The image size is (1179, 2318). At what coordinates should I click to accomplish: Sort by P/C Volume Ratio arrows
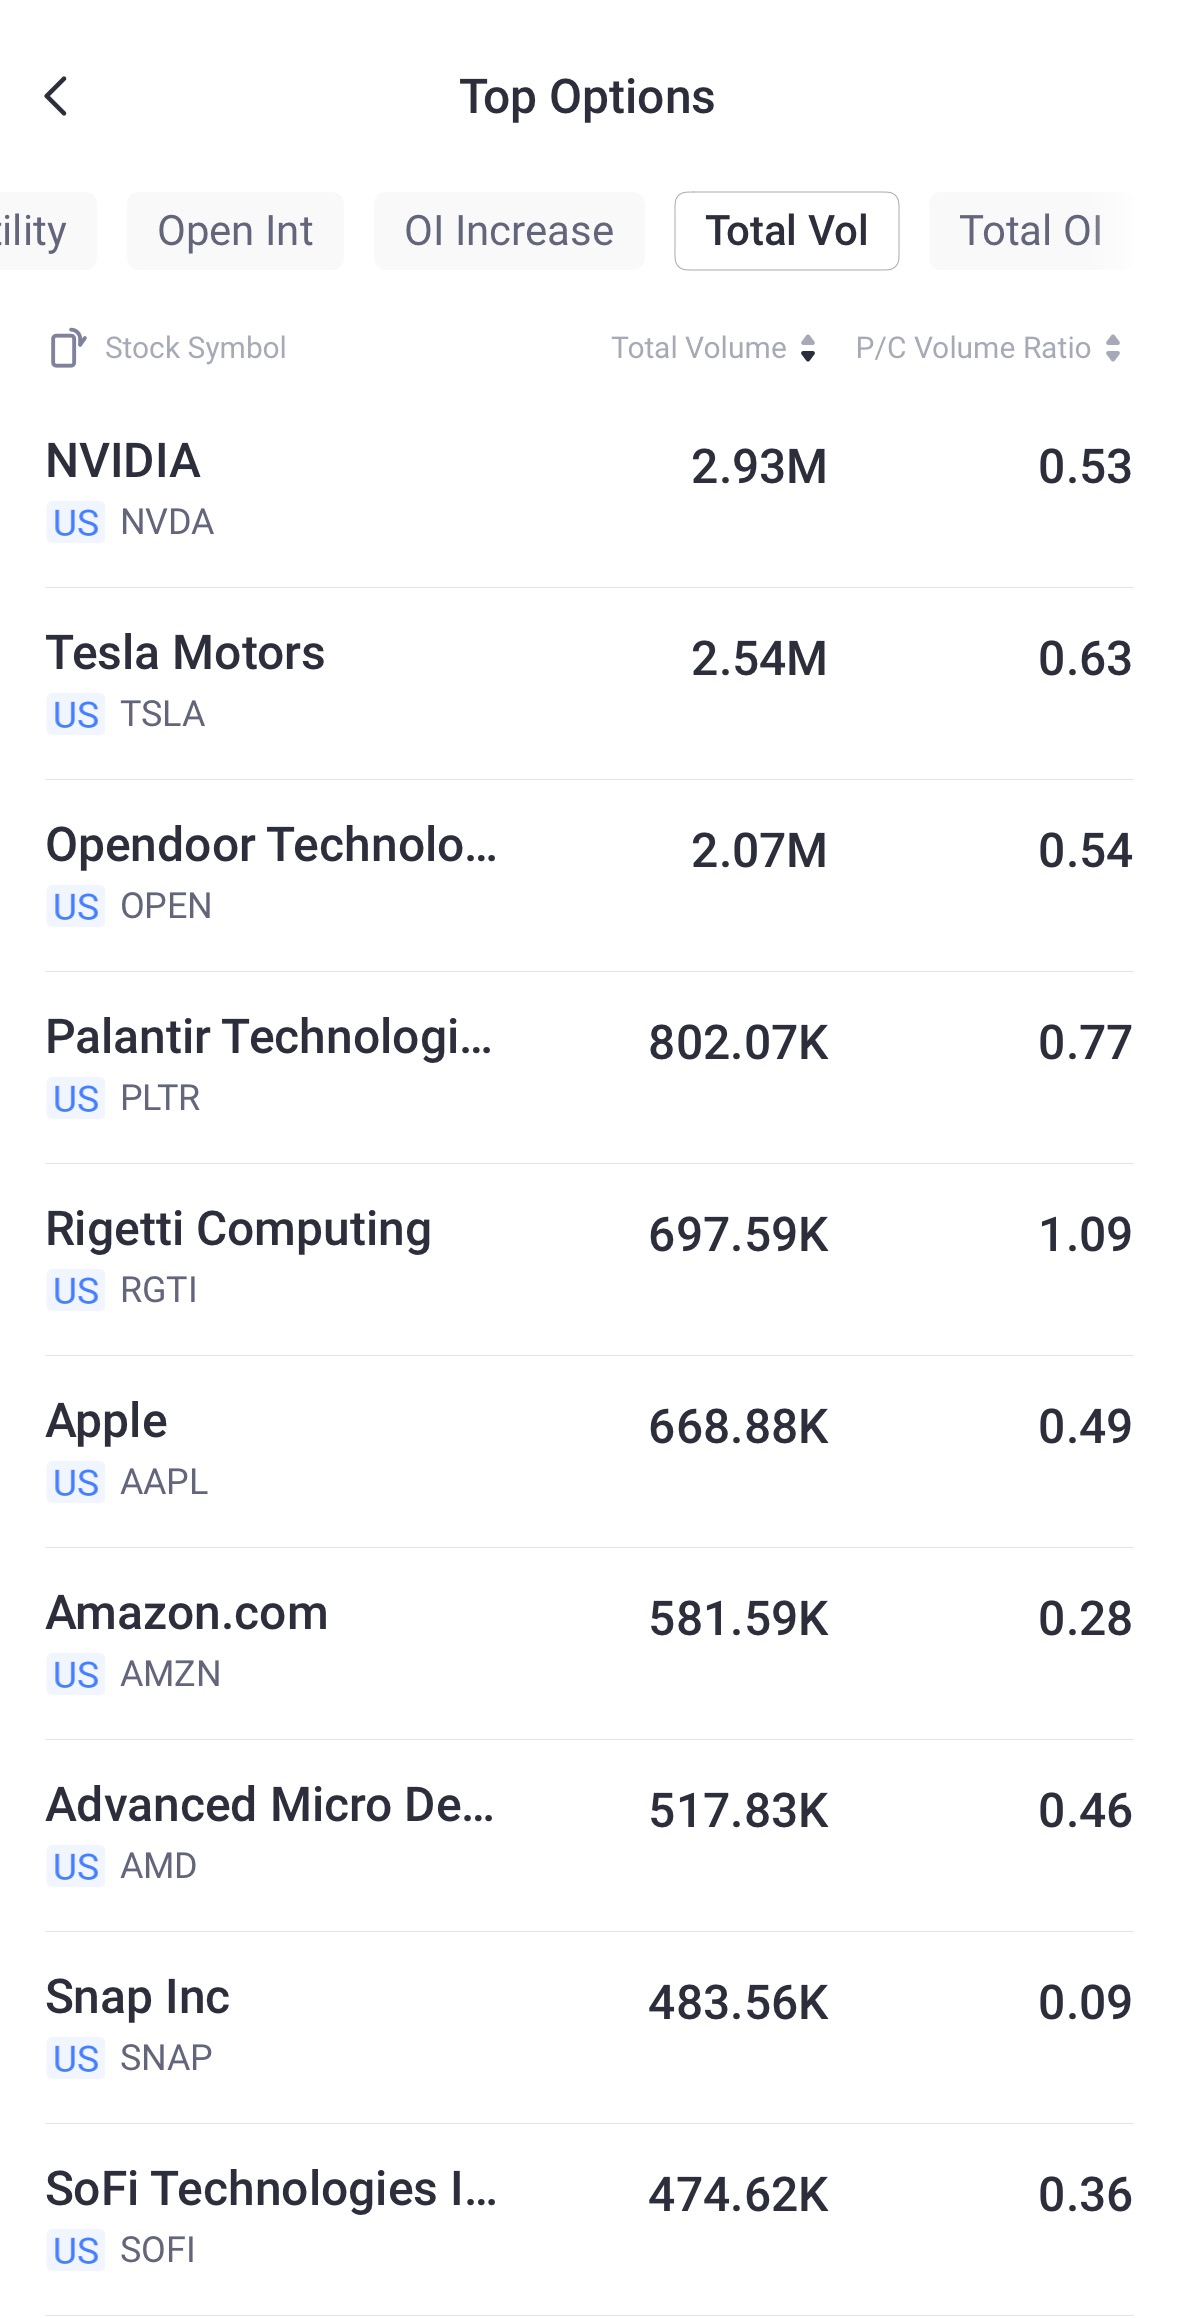pos(1112,348)
